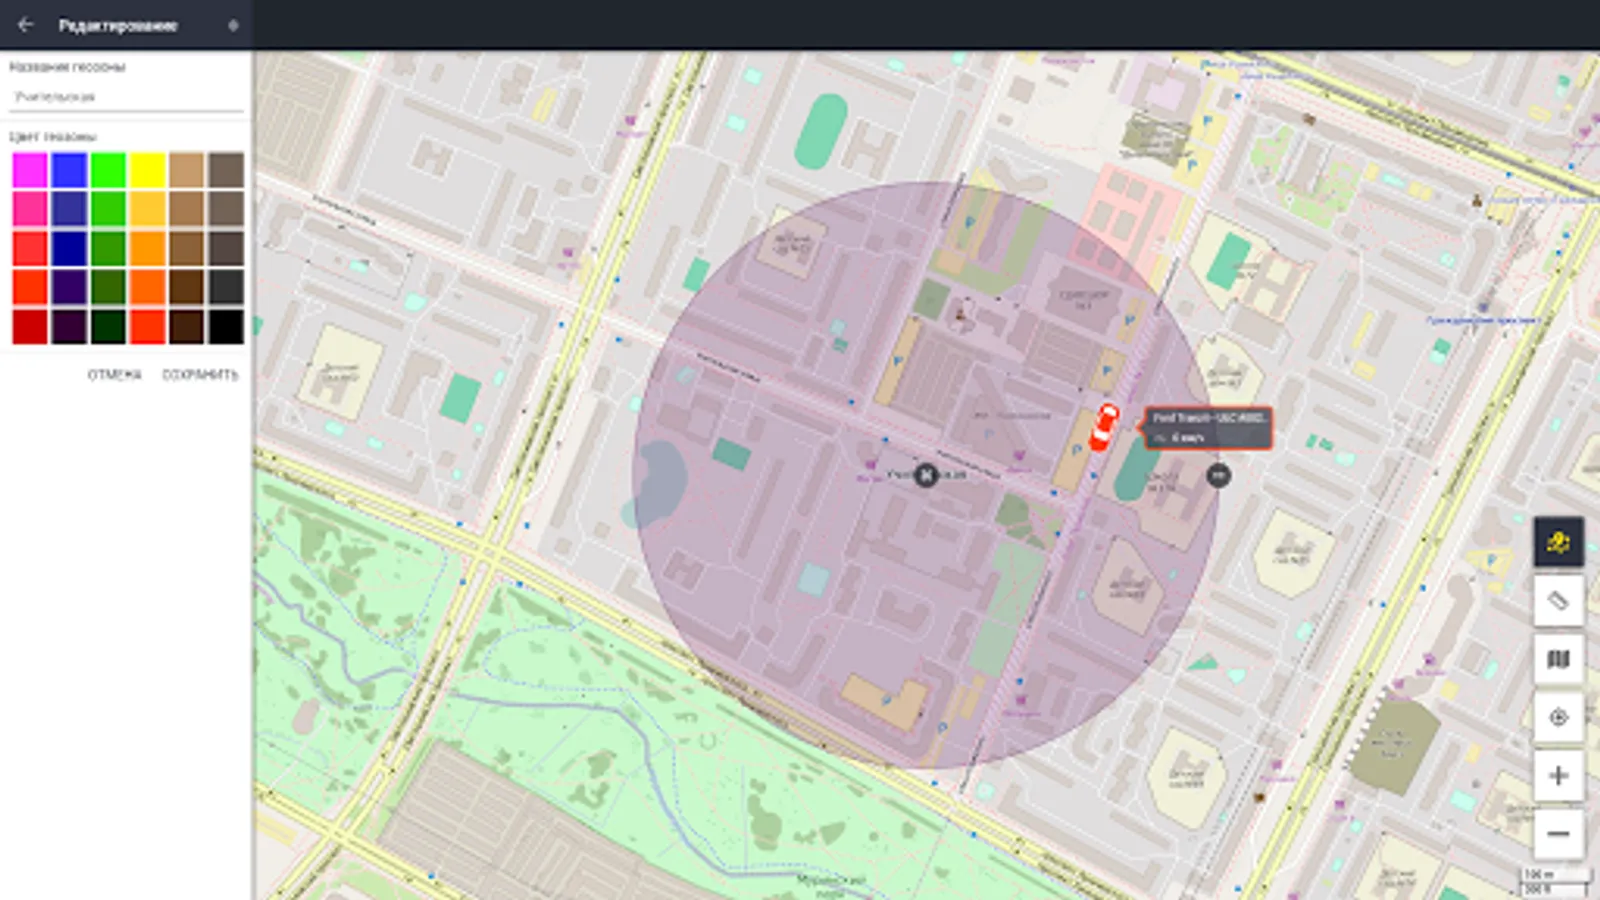Screen dimensions: 1600x900
Task: Click the small icon right of Редактирование title
Action: [233, 25]
